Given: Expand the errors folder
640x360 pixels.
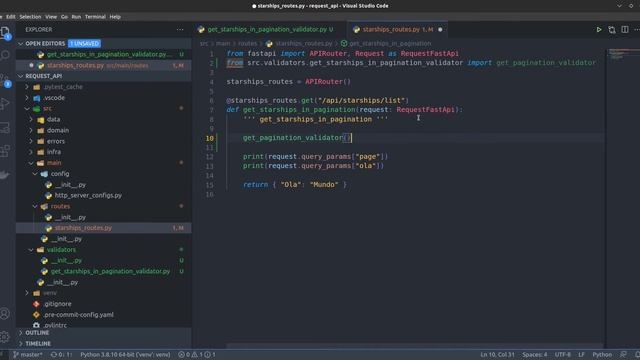Looking at the screenshot, I should 56,141.
